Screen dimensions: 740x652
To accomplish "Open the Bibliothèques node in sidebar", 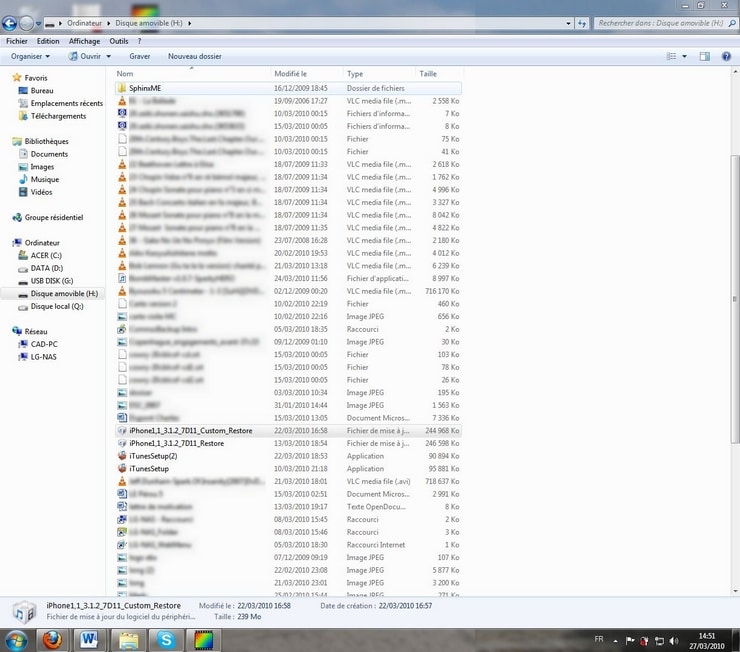I will (x=46, y=142).
